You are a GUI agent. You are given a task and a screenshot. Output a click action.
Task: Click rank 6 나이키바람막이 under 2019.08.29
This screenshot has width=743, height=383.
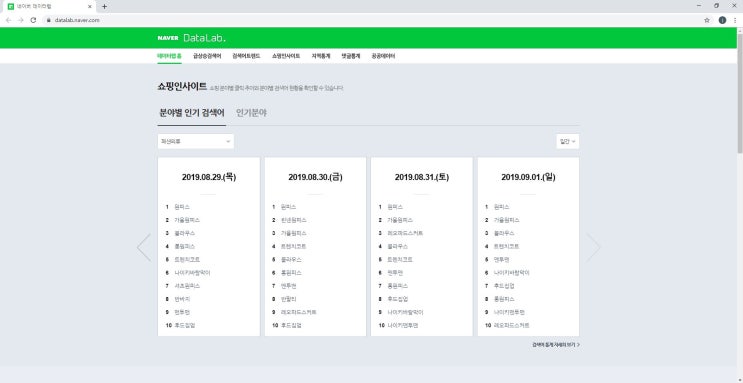[x=192, y=273]
